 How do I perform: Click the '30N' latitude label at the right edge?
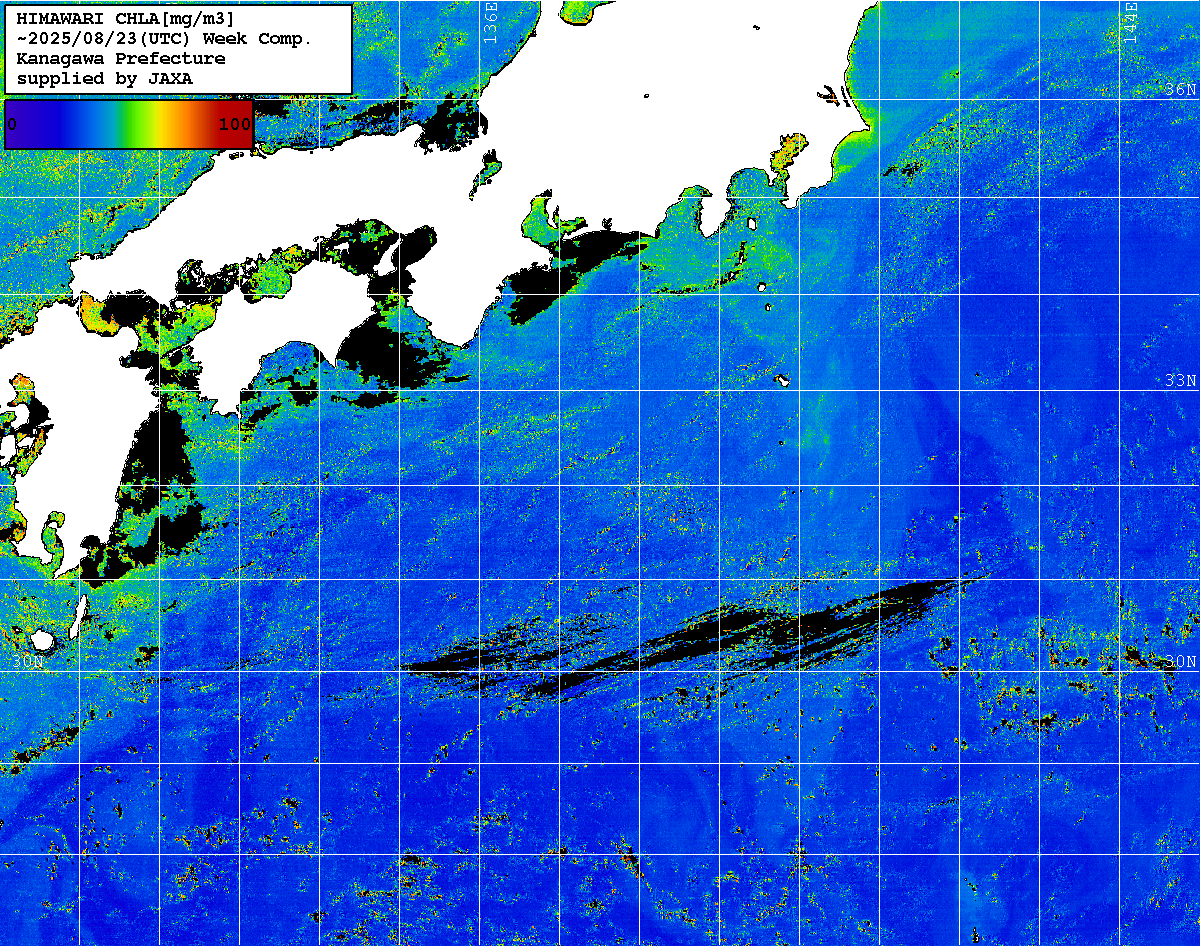coord(1181,662)
